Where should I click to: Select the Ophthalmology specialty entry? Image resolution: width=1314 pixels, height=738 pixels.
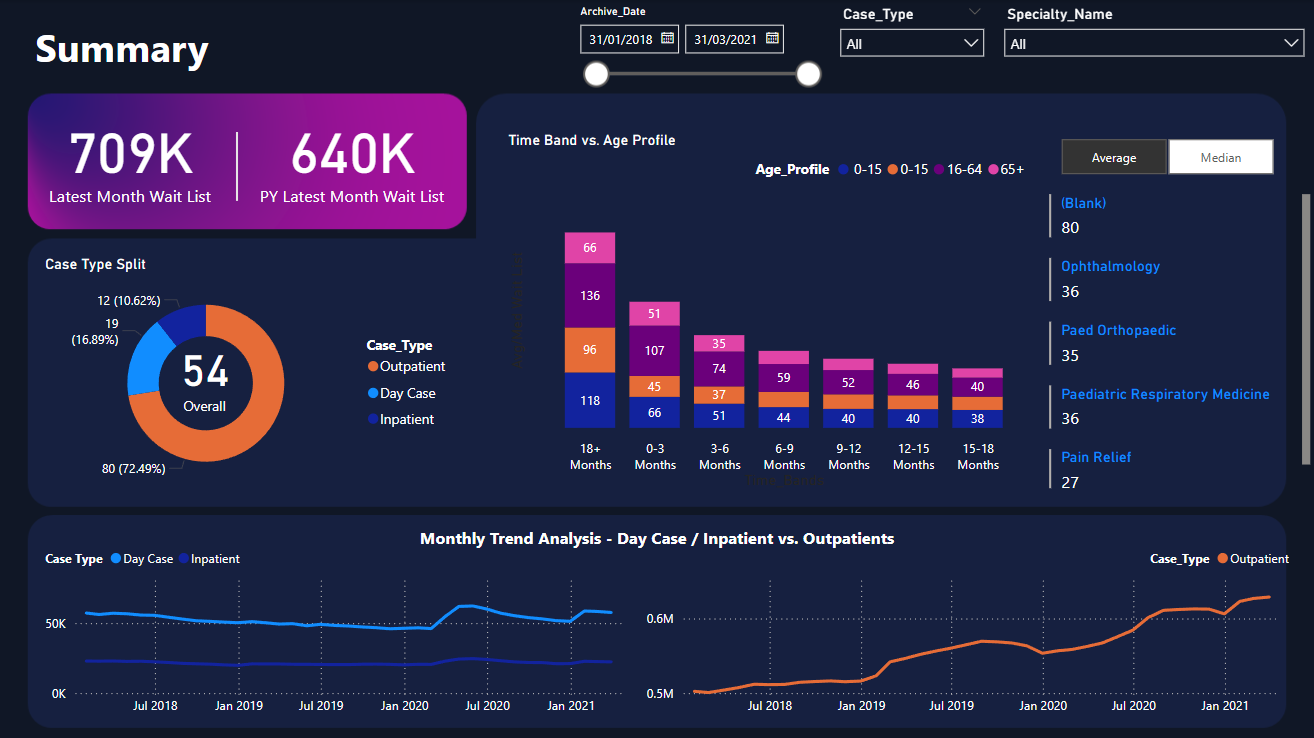(x=1110, y=267)
